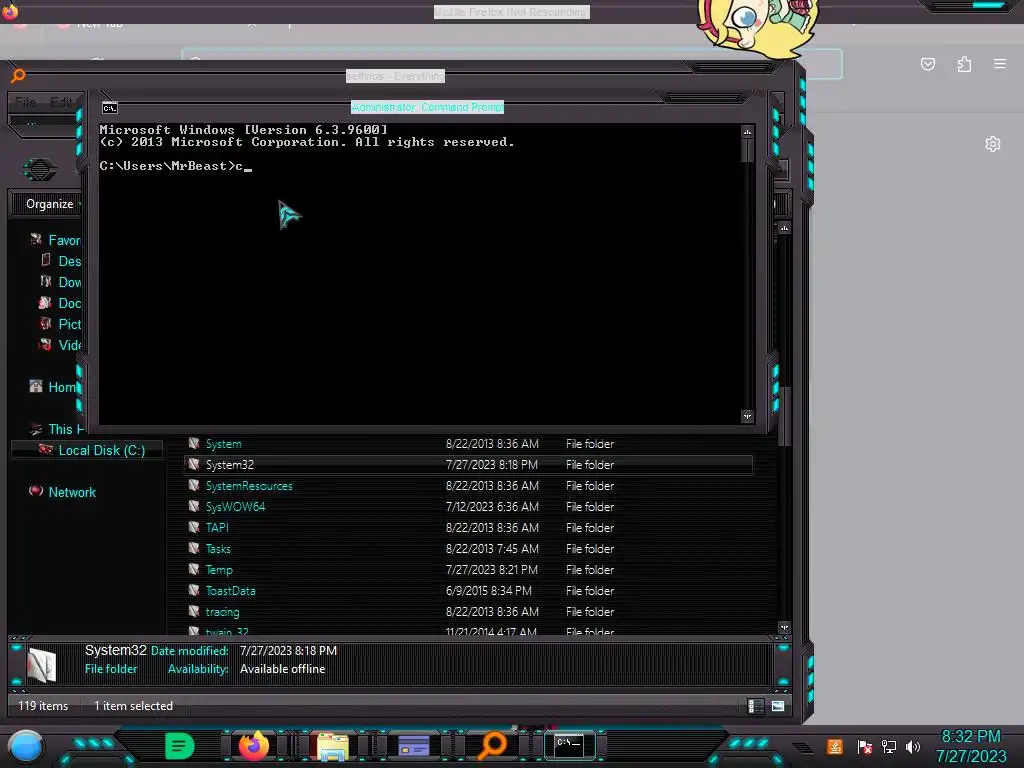The image size is (1024, 768).
Task: Open Firefox's Save to Pocket icon
Action: coord(927,64)
